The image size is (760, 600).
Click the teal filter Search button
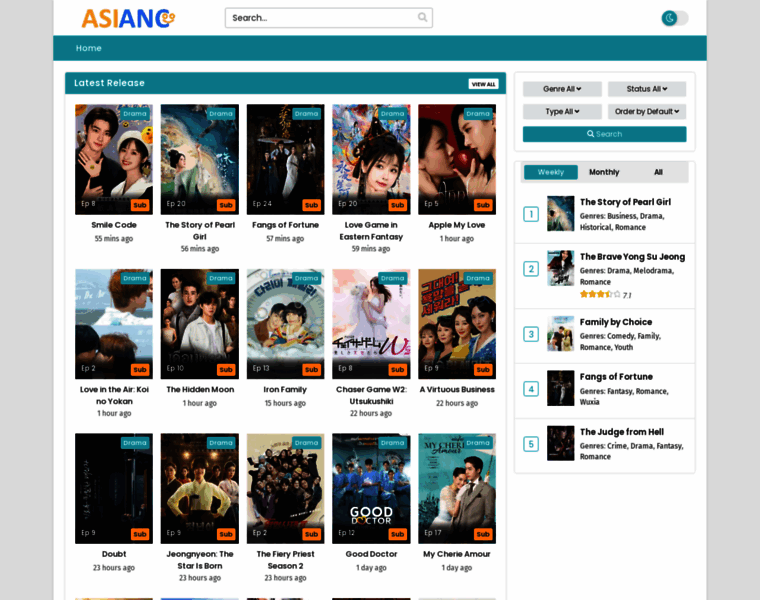[604, 134]
